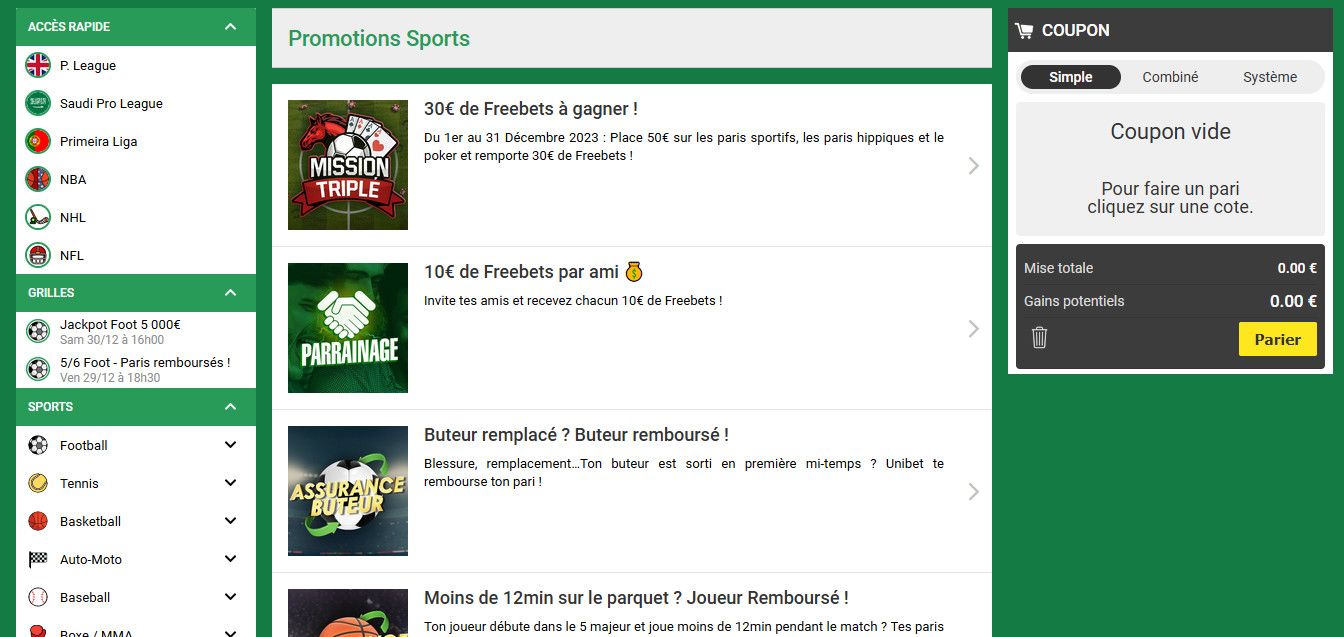Open the Saudi Pro League icon

click(38, 103)
